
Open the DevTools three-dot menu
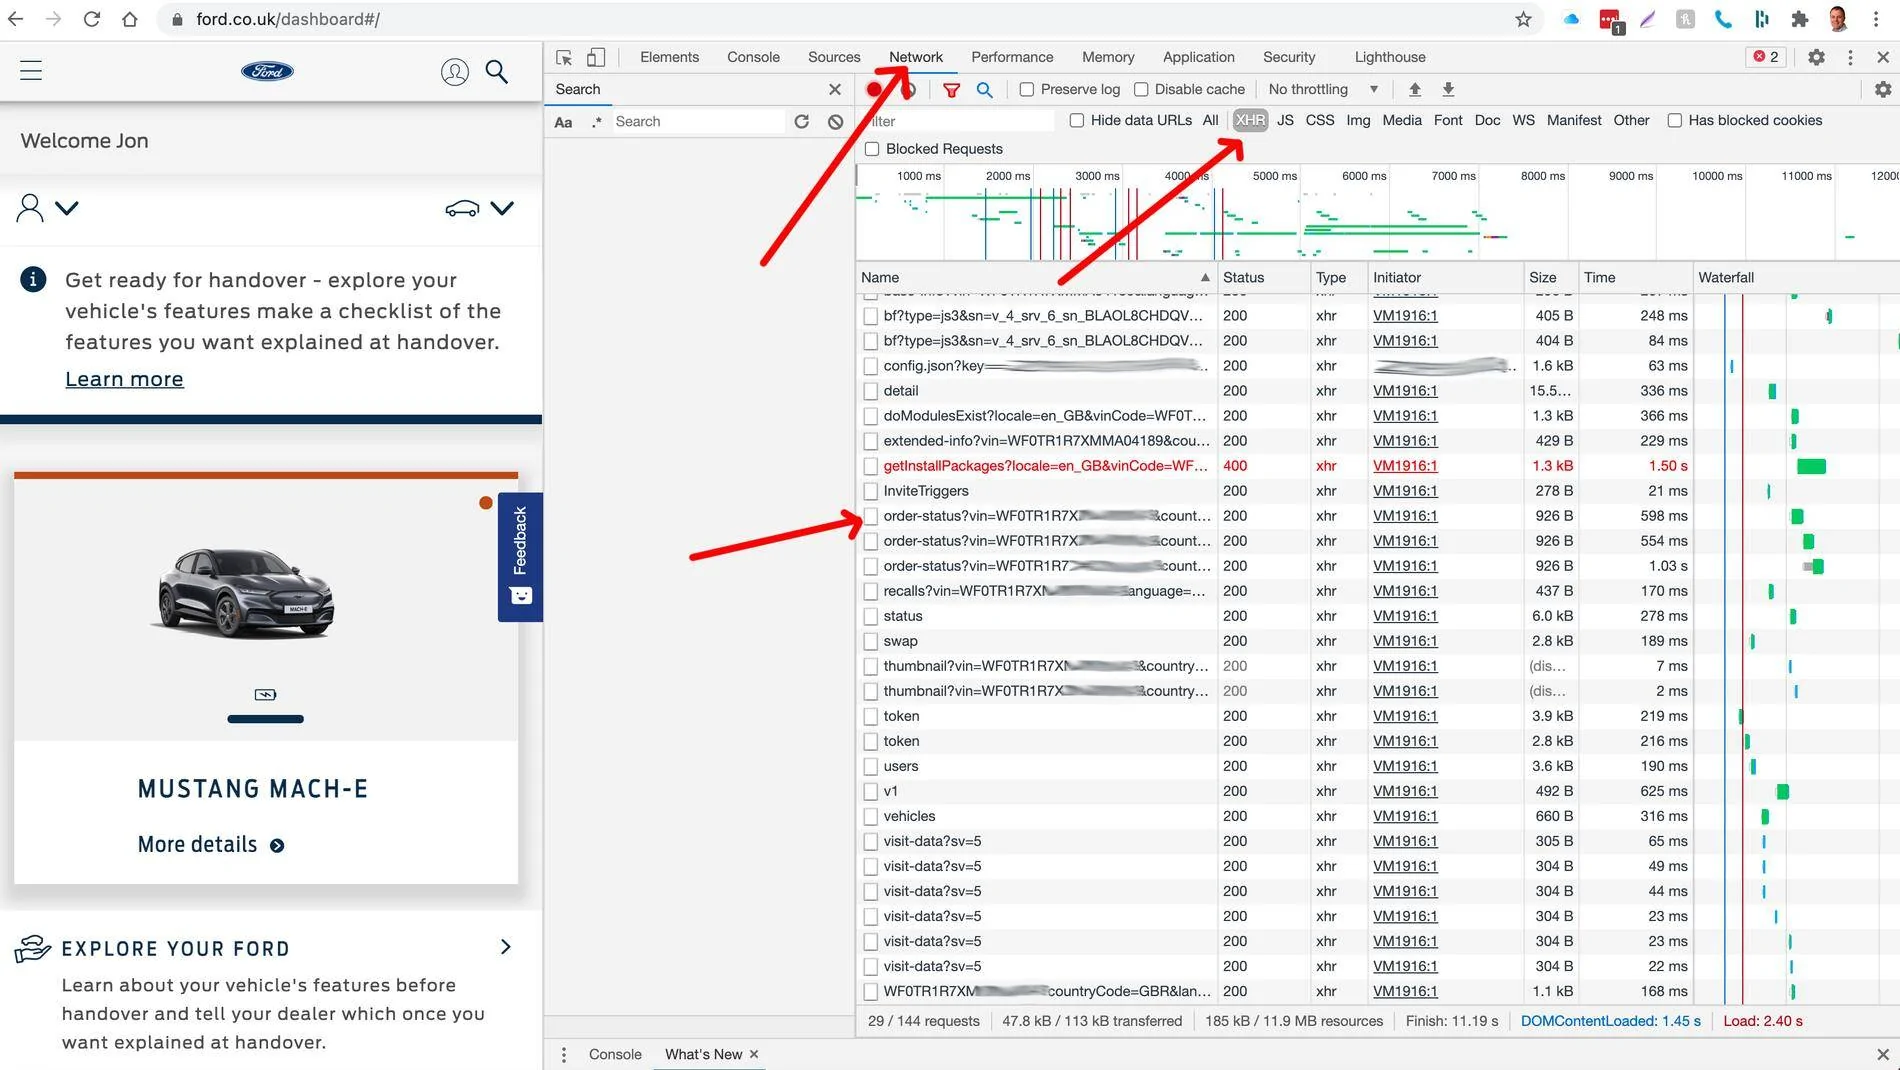pos(1850,57)
